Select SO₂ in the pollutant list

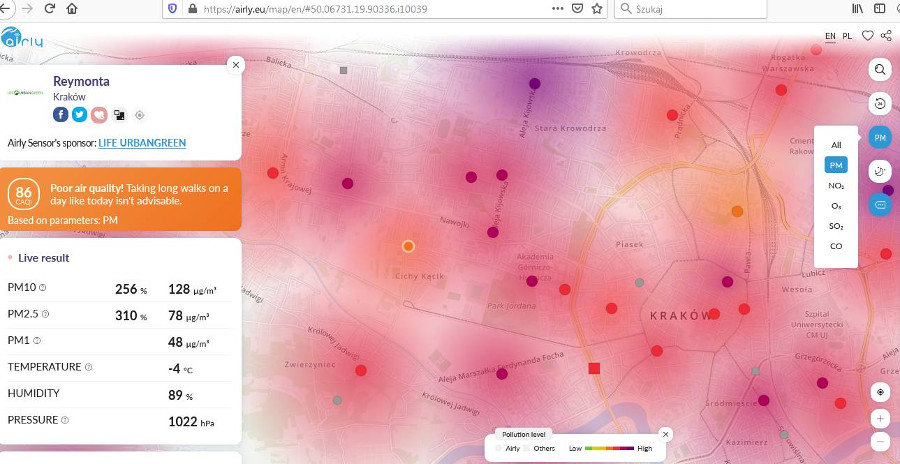point(836,226)
